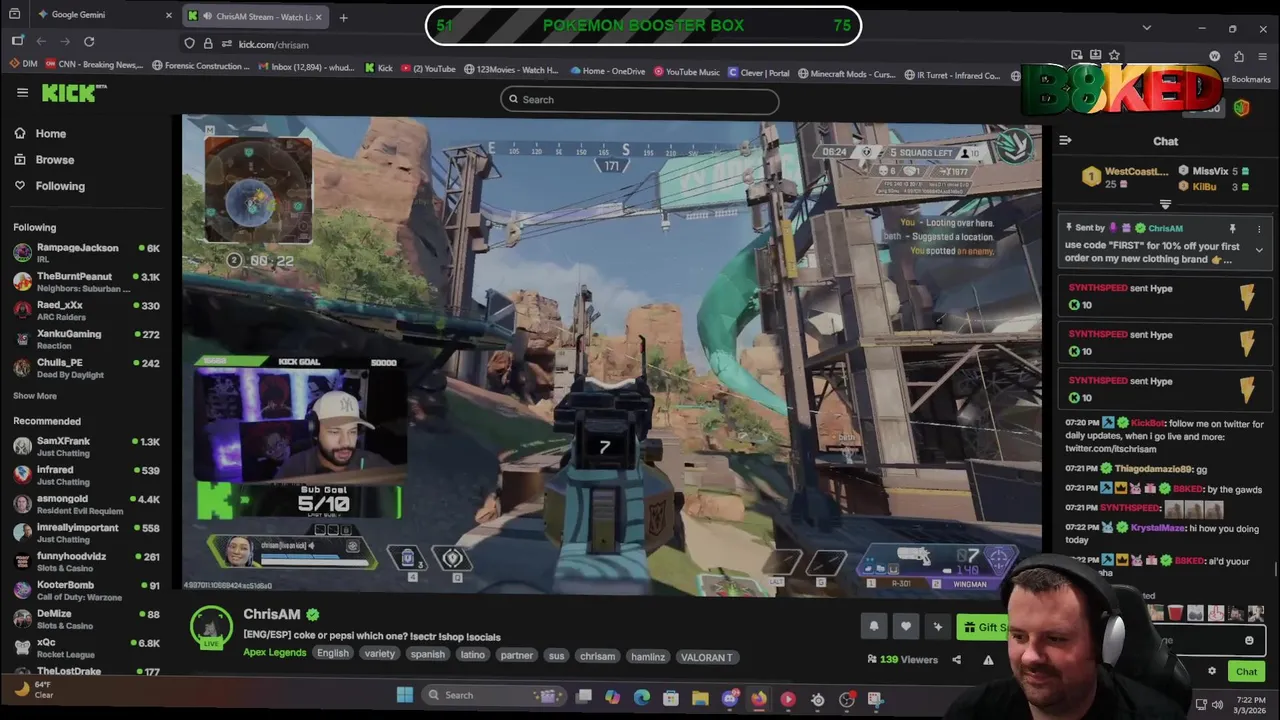This screenshot has width=1280, height=720.
Task: Collapse the chat panel with arrow icon
Action: pyautogui.click(x=1065, y=141)
